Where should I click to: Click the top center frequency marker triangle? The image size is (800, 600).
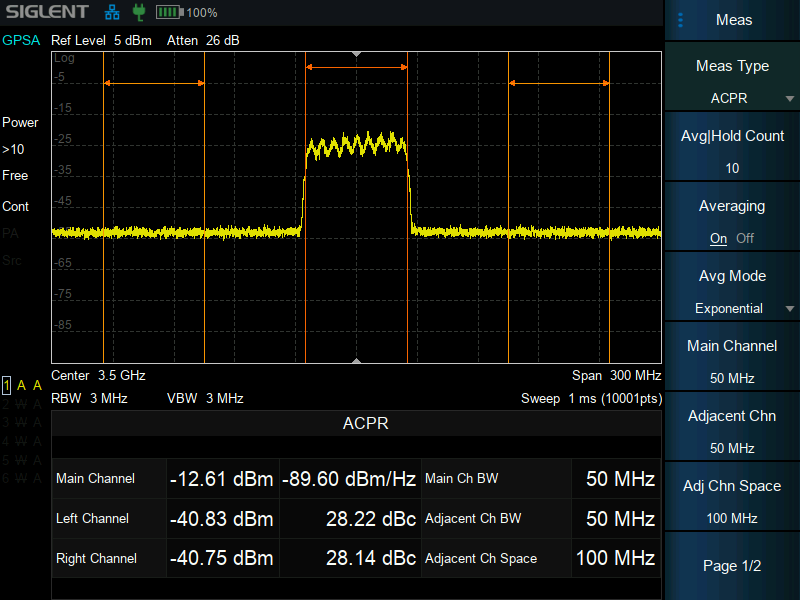[x=357, y=54]
